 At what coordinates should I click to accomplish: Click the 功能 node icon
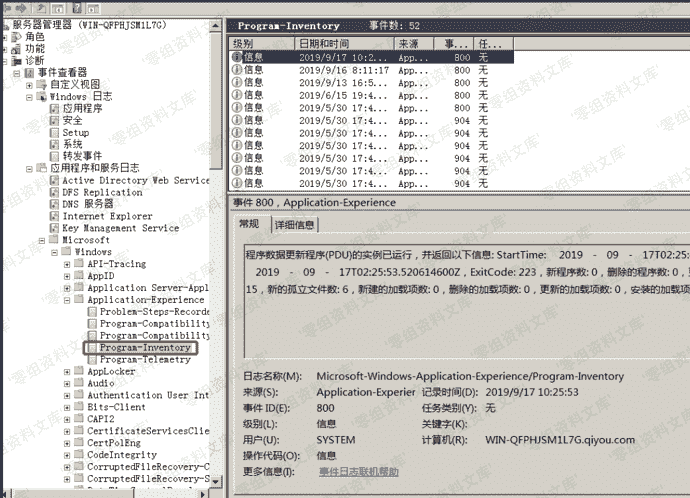pyautogui.click(x=17, y=48)
